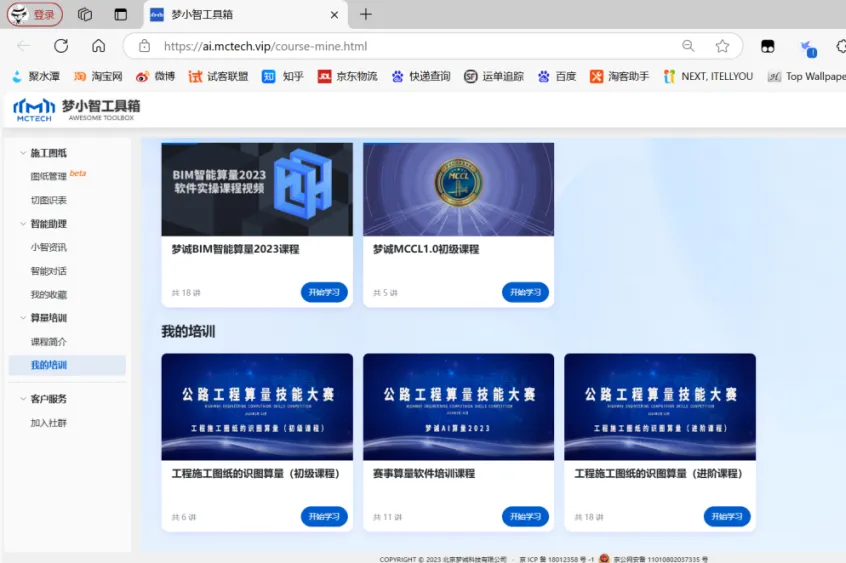This screenshot has height=563, width=846.
Task: View site information lock icon
Action: point(144,46)
